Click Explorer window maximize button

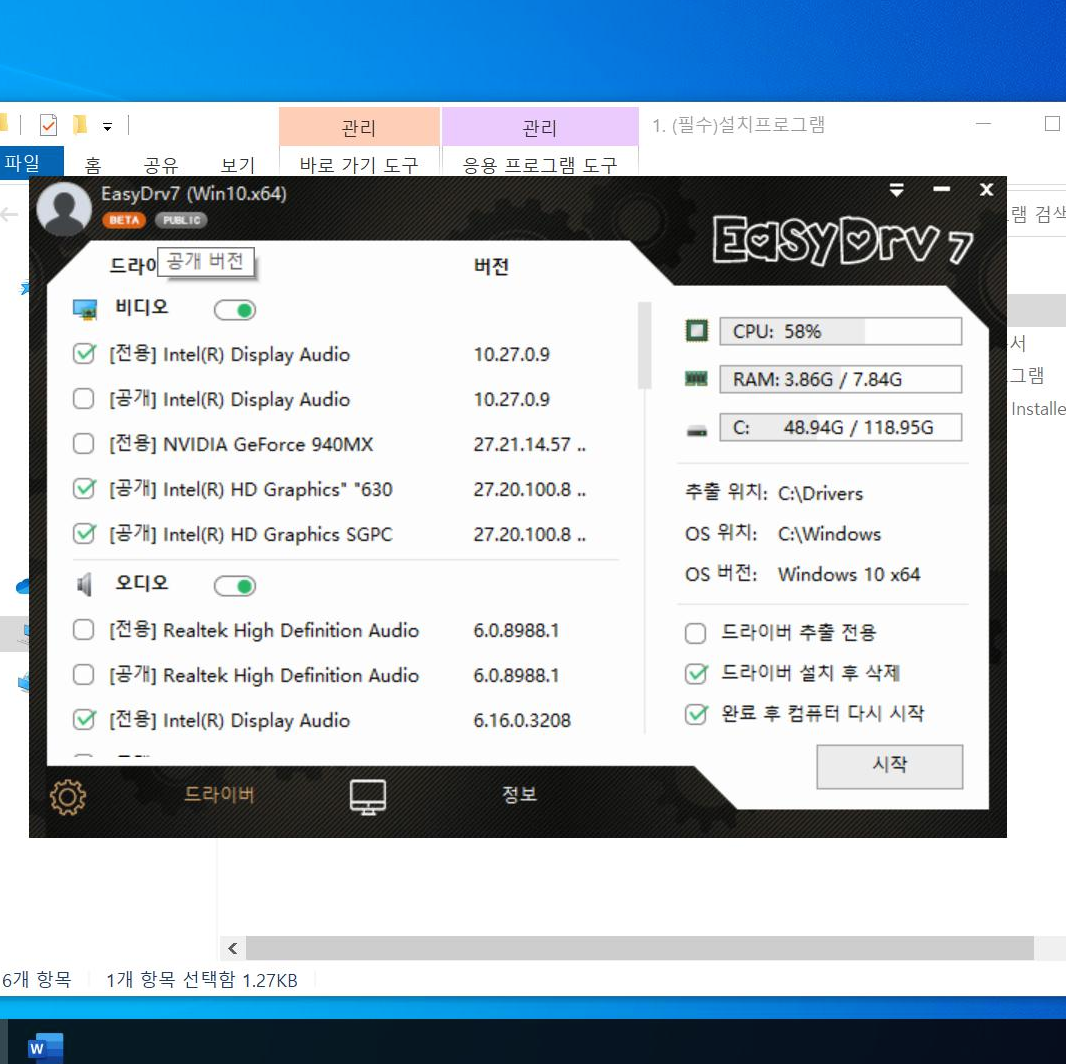tap(1052, 123)
